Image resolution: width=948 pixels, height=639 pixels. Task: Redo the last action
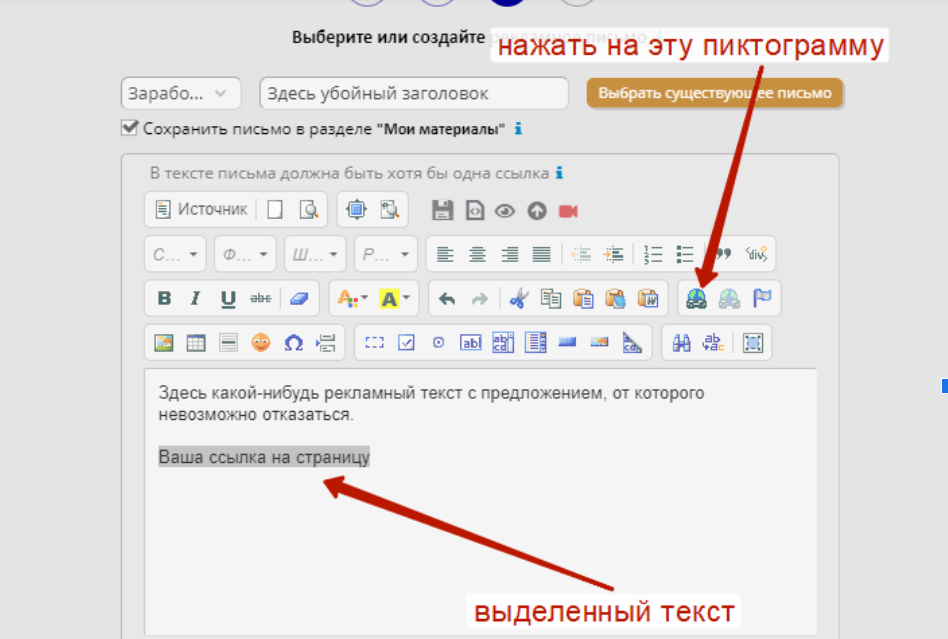pos(479,299)
